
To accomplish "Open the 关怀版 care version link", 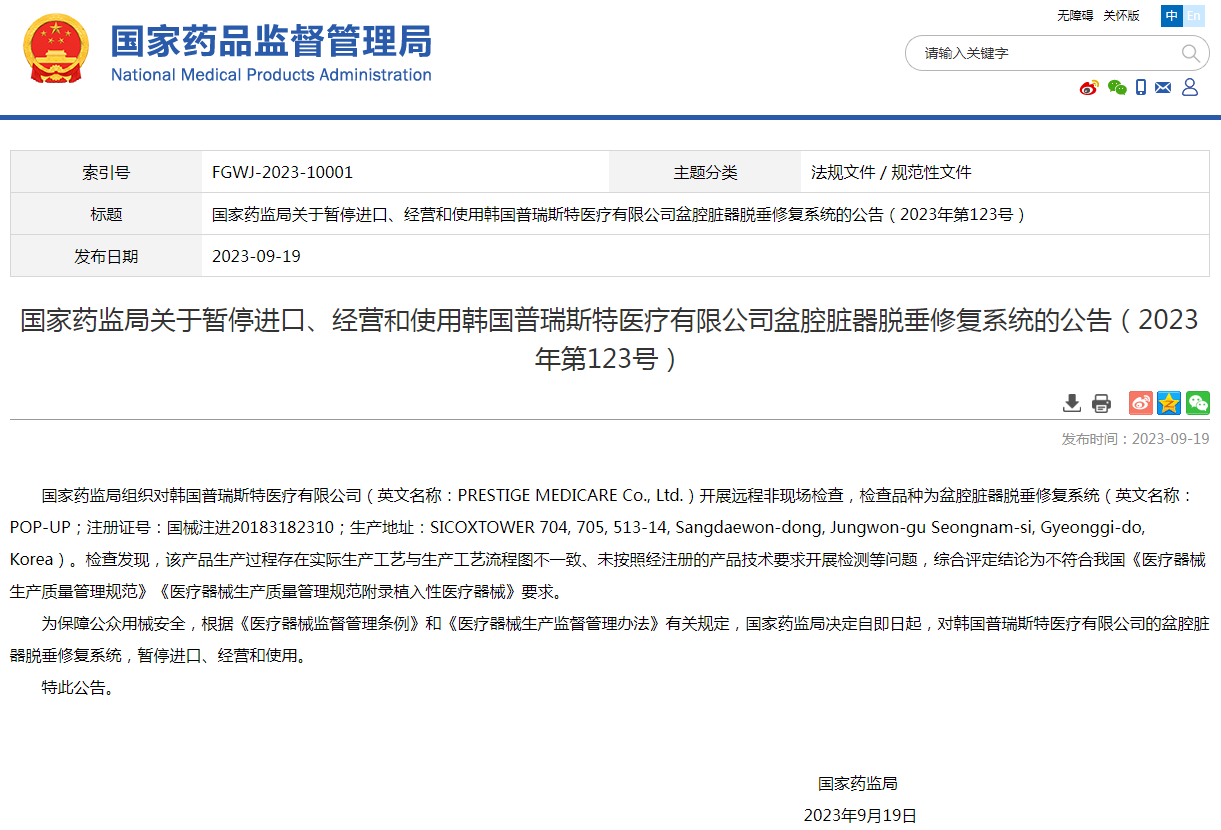I will pos(1121,16).
